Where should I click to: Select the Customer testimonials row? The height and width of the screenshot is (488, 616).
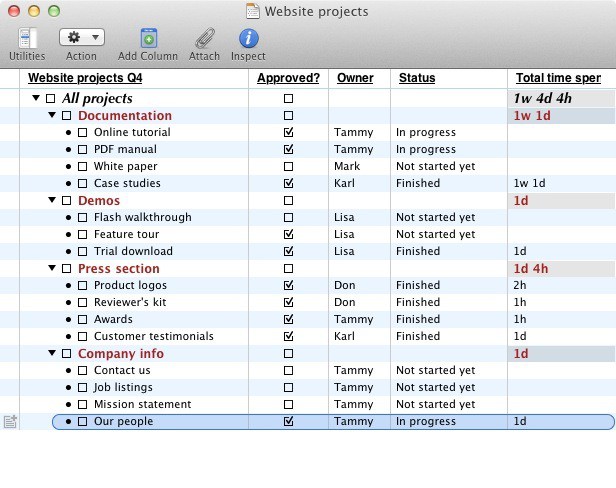[x=153, y=337]
